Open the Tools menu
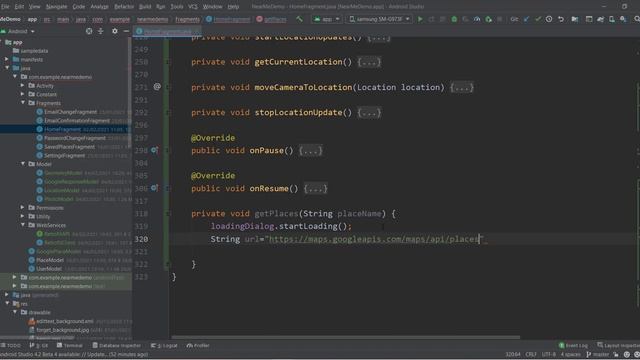 (177, 7)
